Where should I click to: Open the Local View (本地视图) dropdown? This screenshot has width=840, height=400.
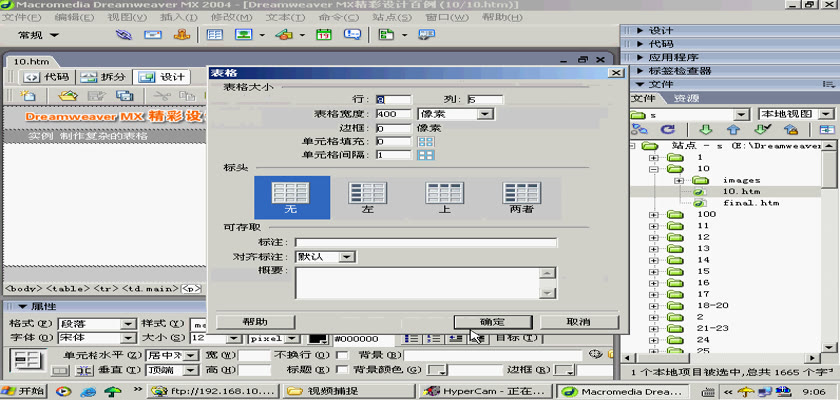click(x=827, y=114)
